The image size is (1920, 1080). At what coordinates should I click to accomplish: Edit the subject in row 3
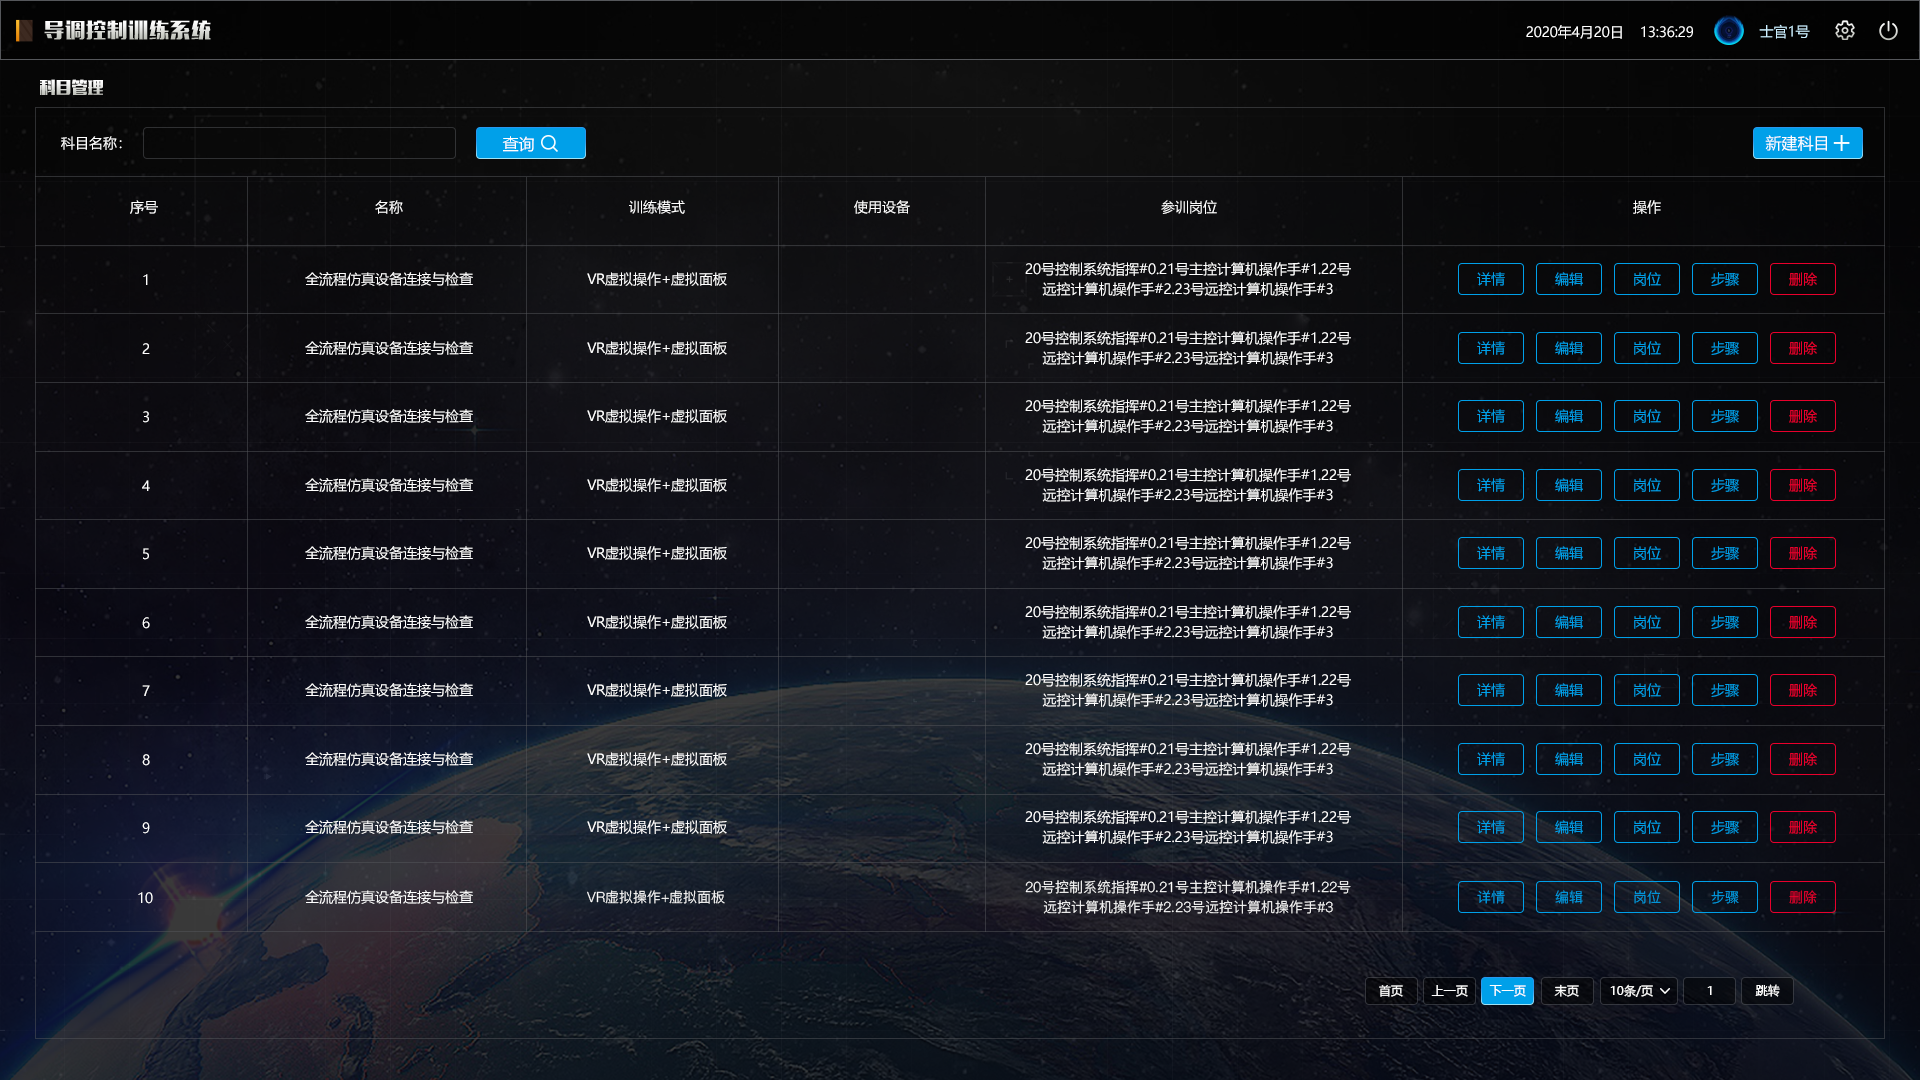(1568, 416)
